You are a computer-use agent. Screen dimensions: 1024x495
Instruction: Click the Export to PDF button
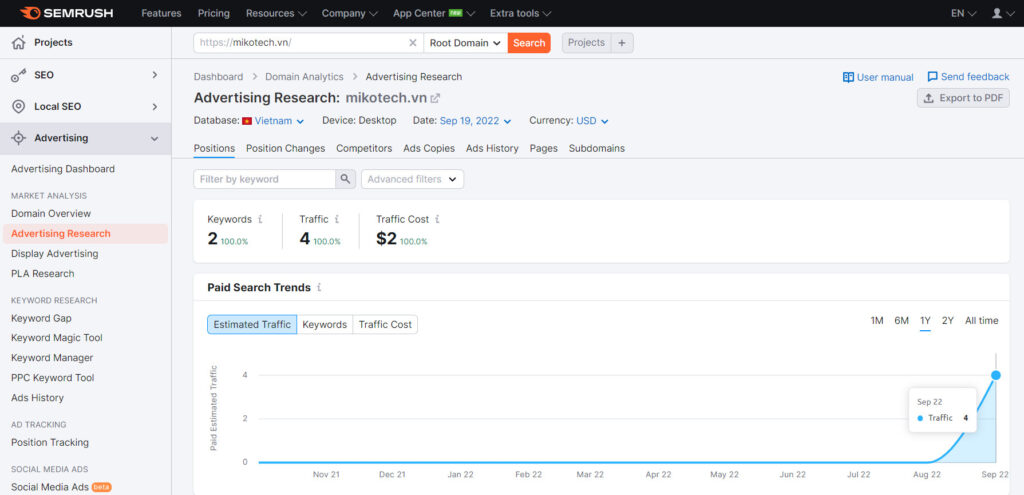point(963,98)
